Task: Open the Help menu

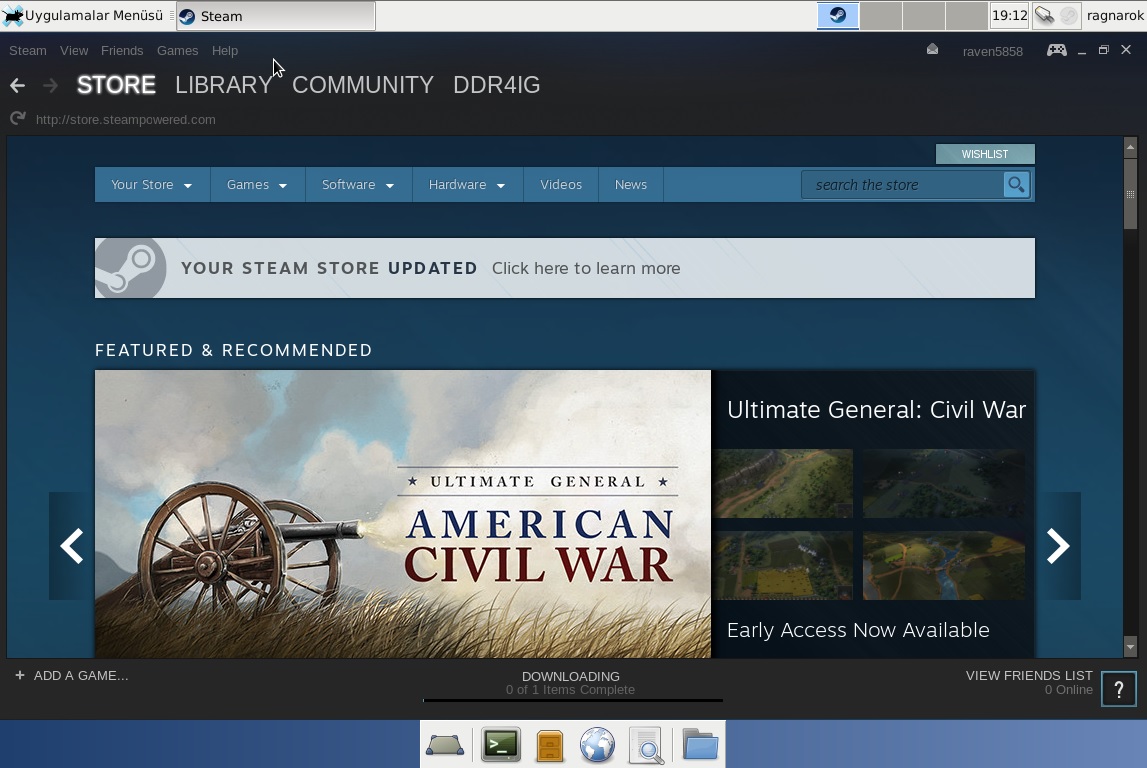Action: (225, 50)
